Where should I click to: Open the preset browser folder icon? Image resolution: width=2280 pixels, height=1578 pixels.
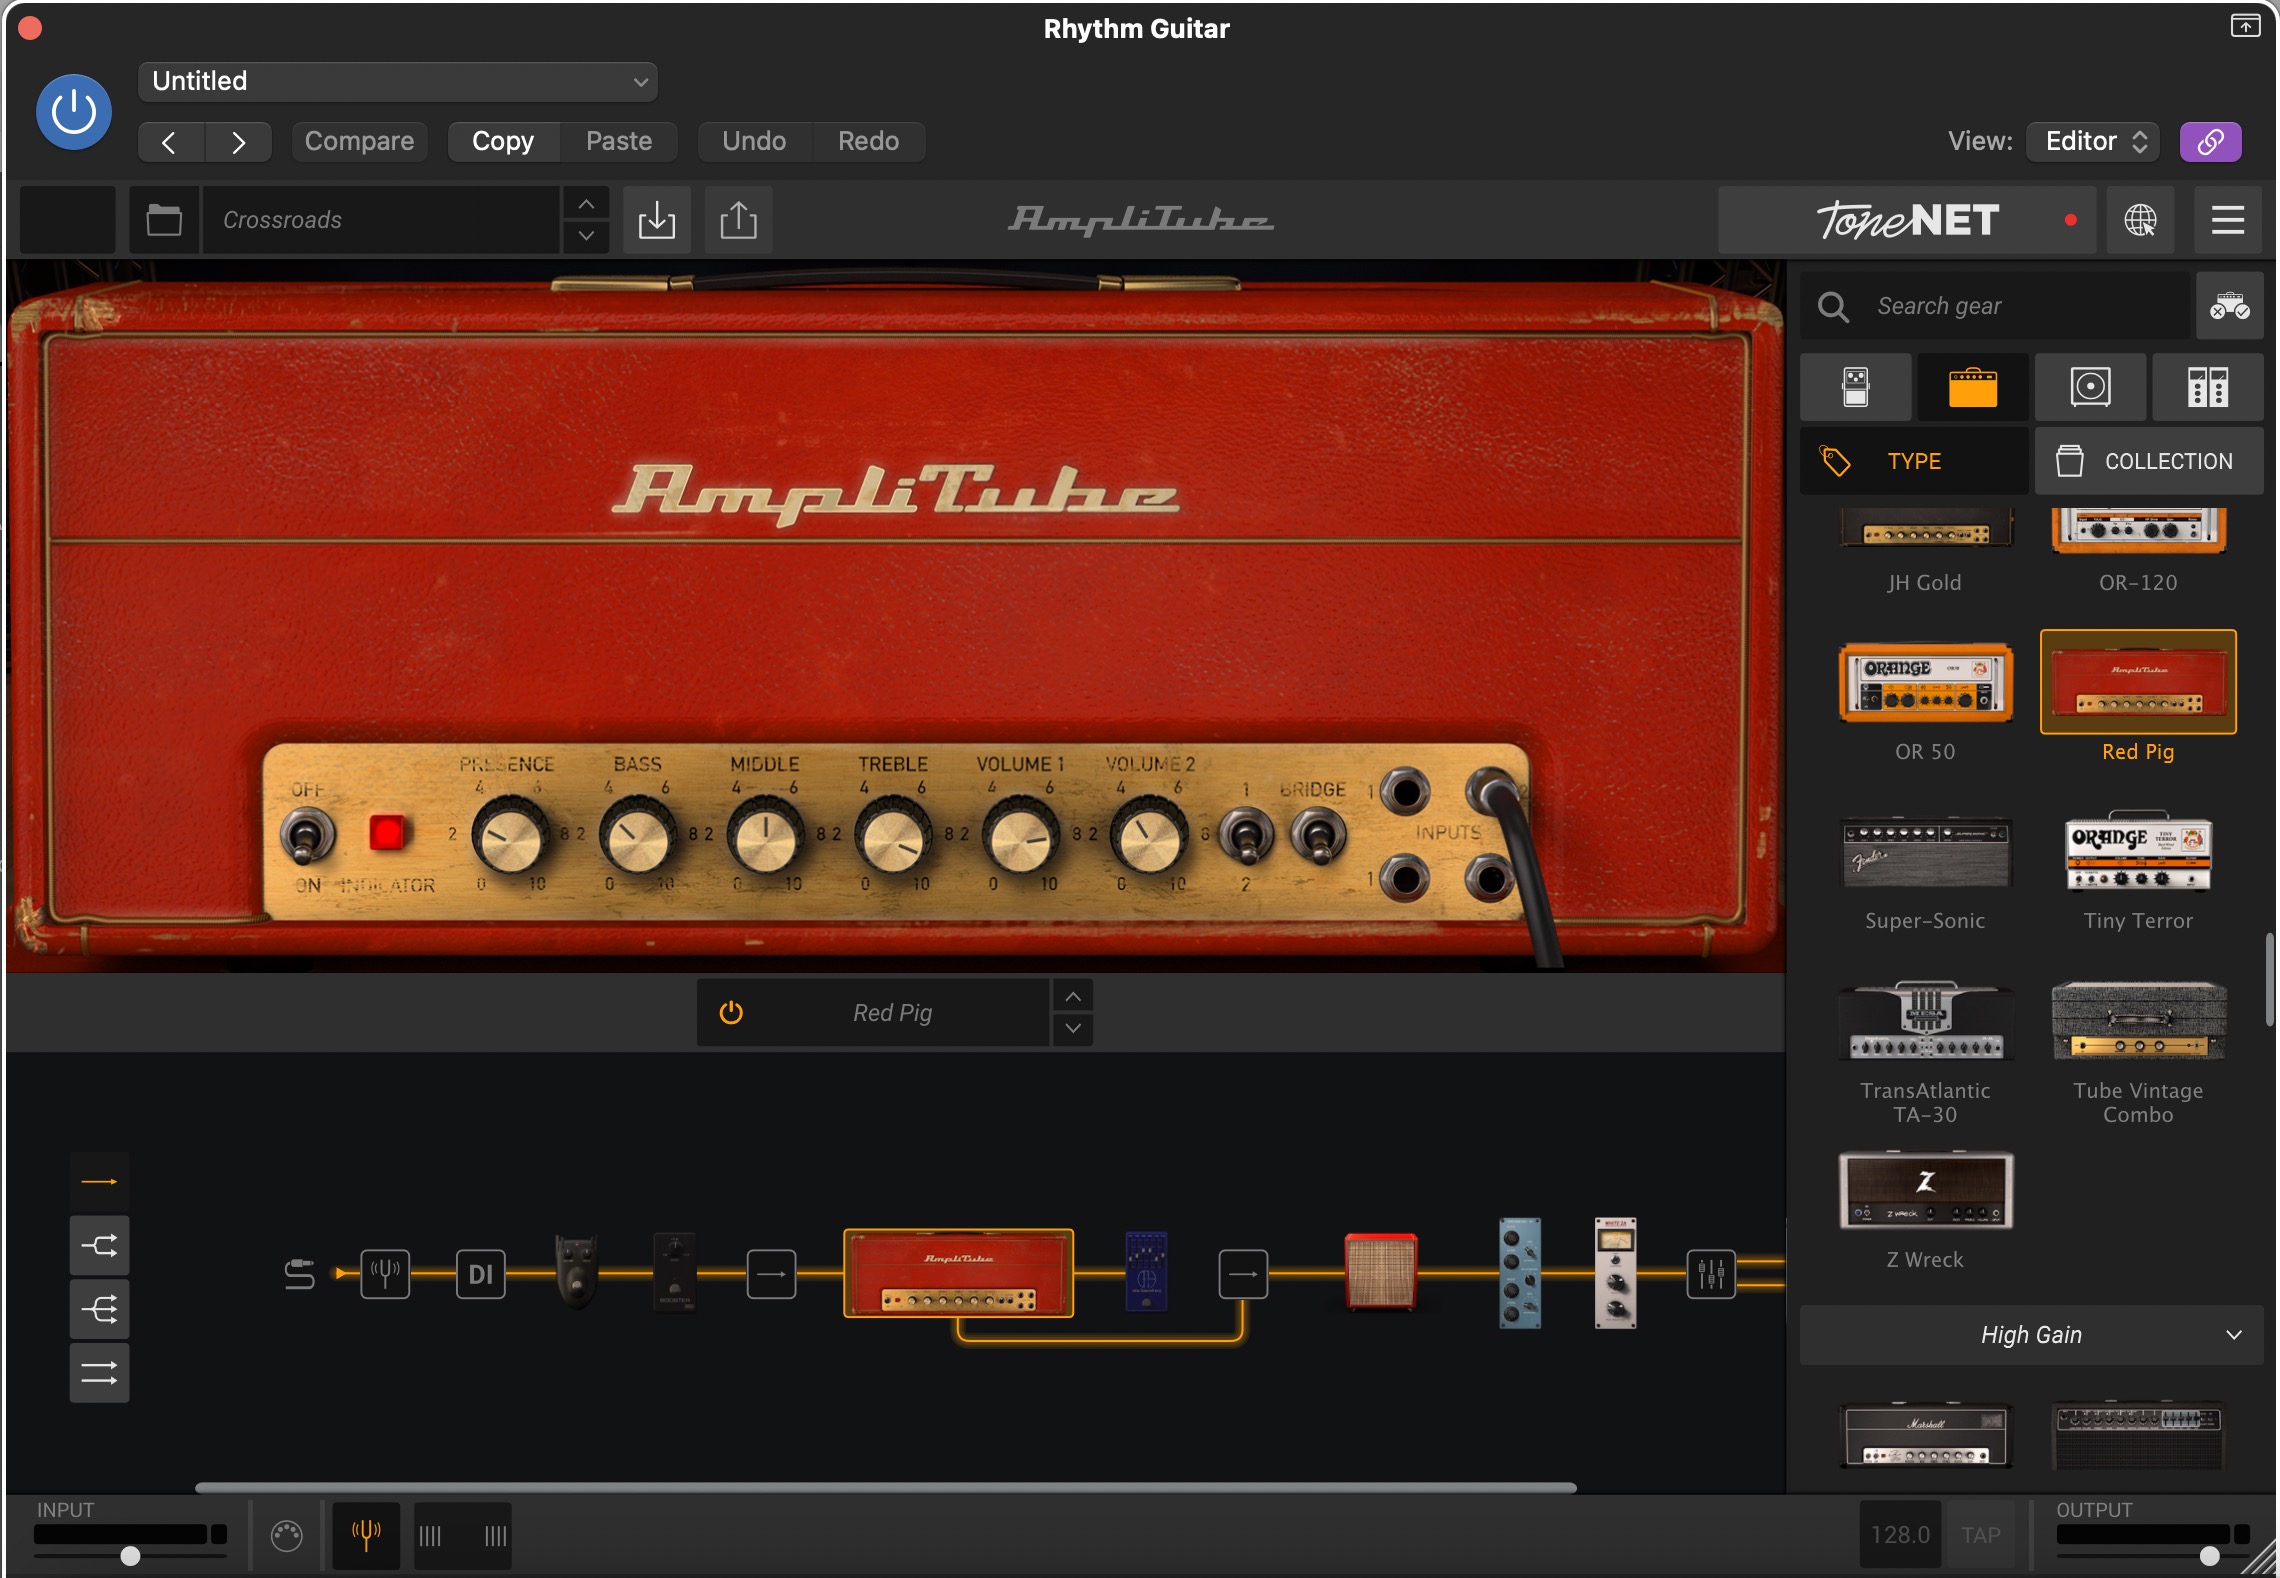click(x=164, y=219)
